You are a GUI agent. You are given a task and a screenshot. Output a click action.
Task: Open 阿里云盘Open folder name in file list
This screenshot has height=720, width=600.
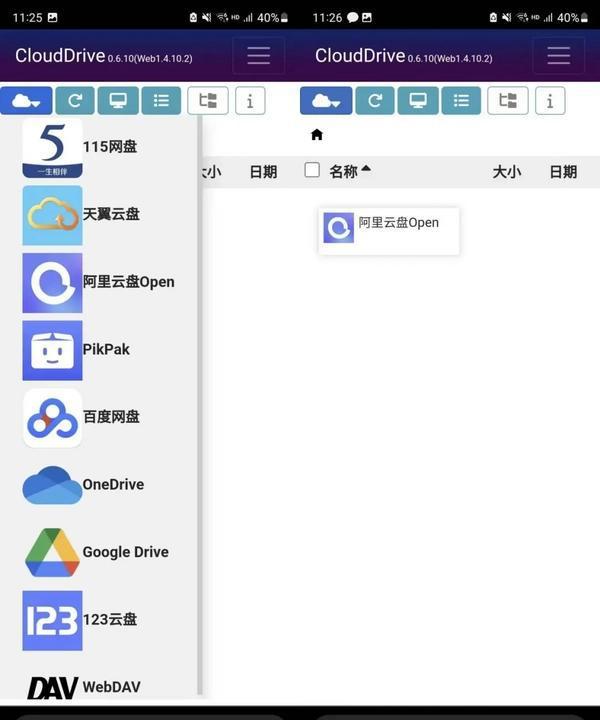(398, 223)
